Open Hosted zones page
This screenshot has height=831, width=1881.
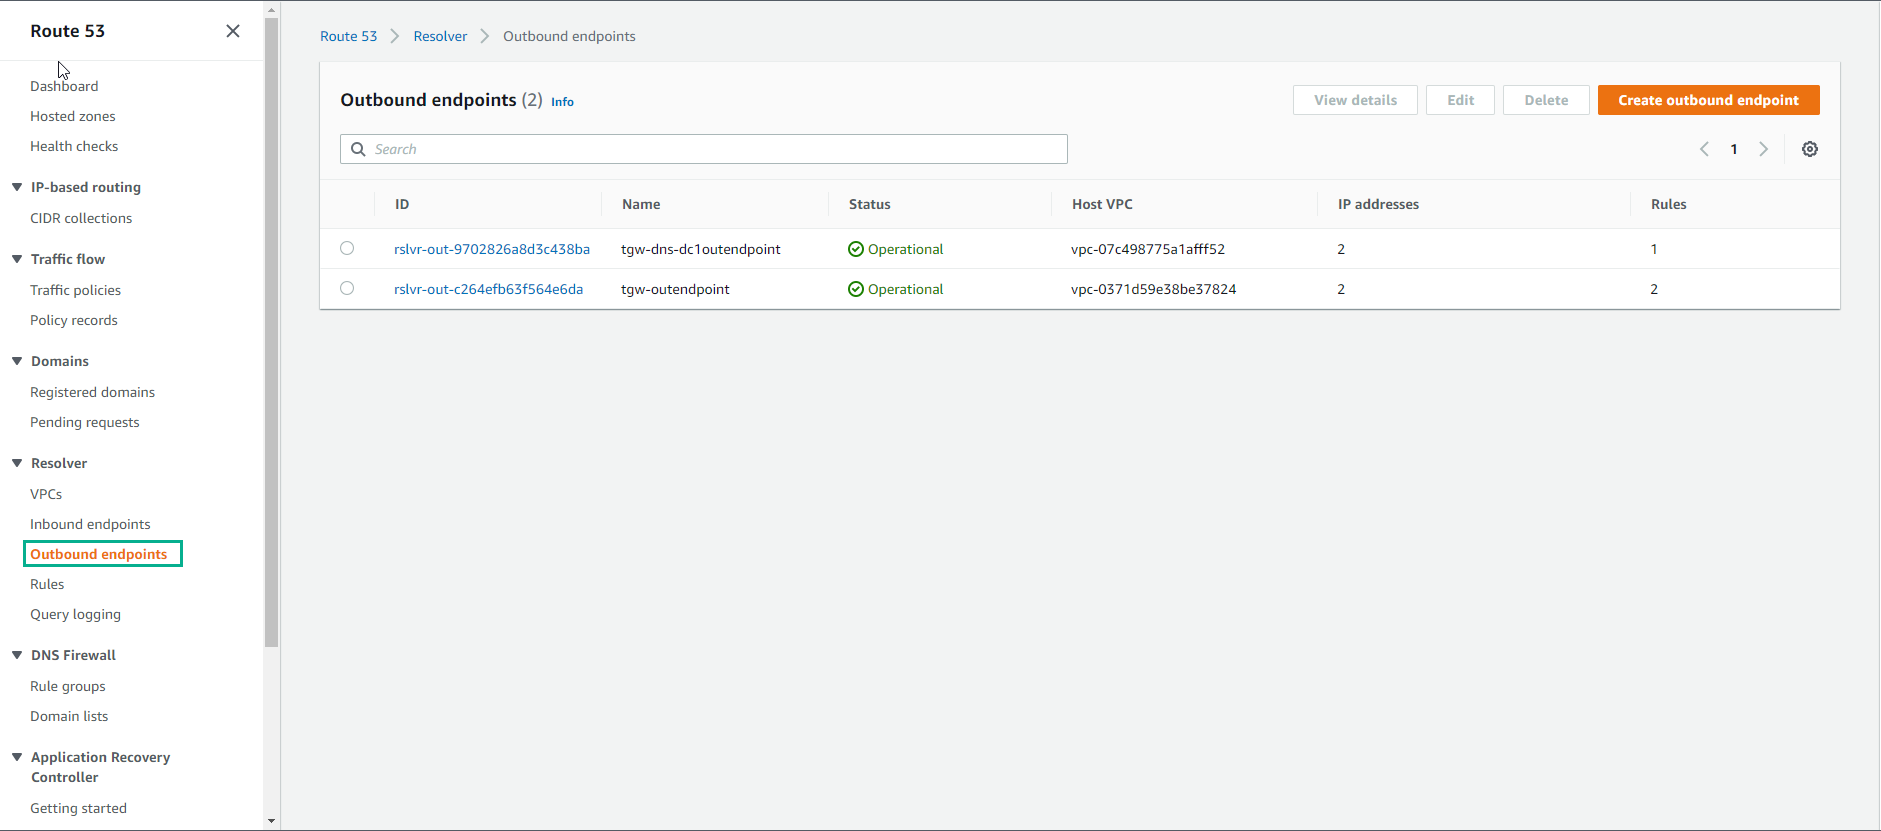(73, 116)
